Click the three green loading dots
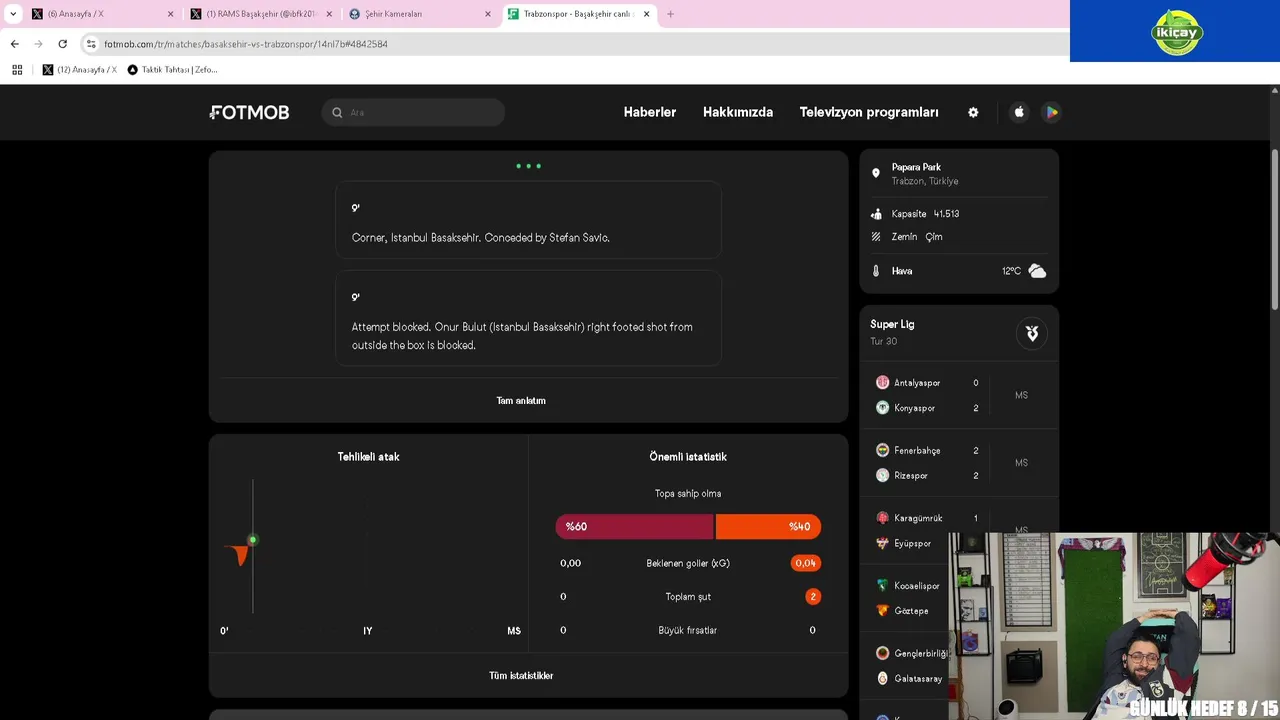Viewport: 1280px width, 720px height. [x=528, y=166]
